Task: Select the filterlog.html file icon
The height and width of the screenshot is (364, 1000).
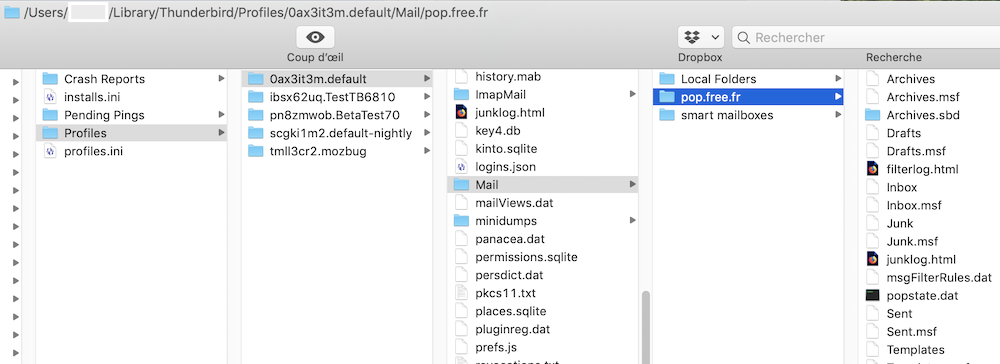Action: (872, 169)
